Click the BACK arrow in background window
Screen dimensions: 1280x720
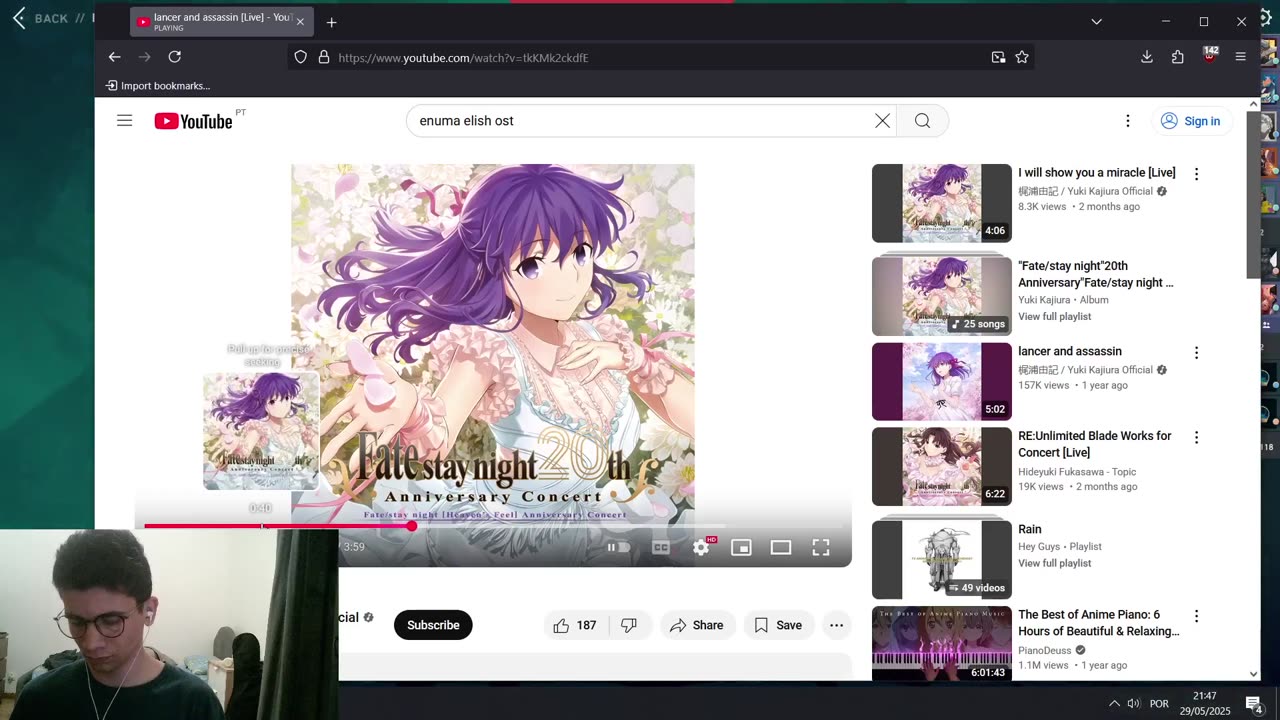(x=19, y=18)
